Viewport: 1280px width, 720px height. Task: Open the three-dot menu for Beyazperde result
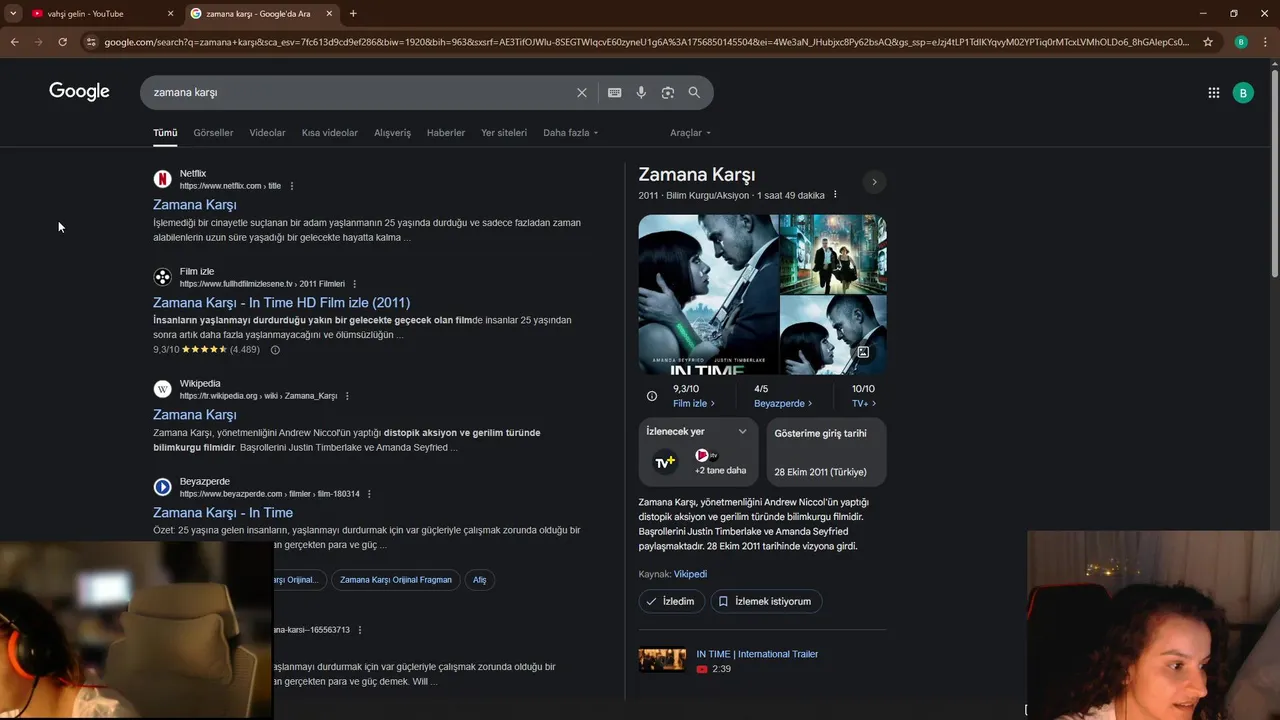tap(369, 494)
